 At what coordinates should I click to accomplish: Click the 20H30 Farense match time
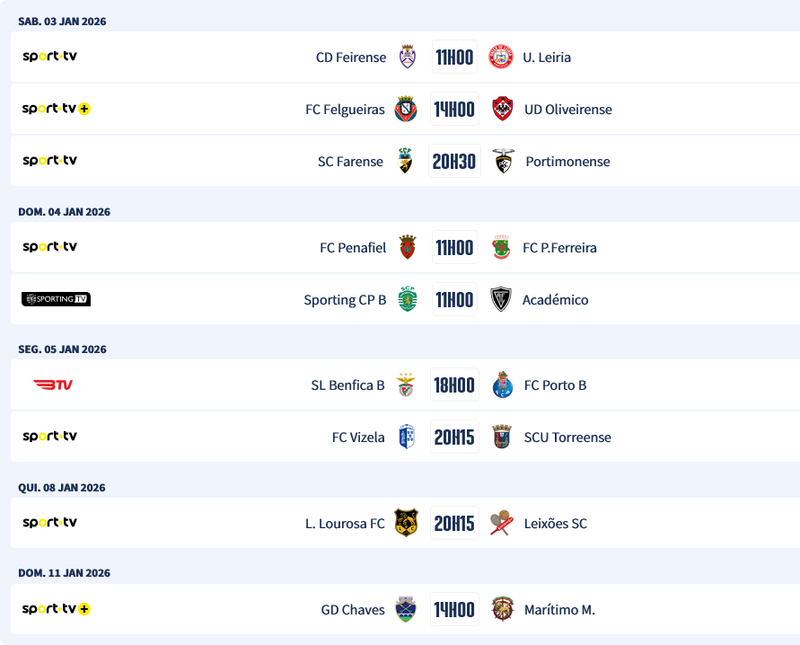pos(454,161)
